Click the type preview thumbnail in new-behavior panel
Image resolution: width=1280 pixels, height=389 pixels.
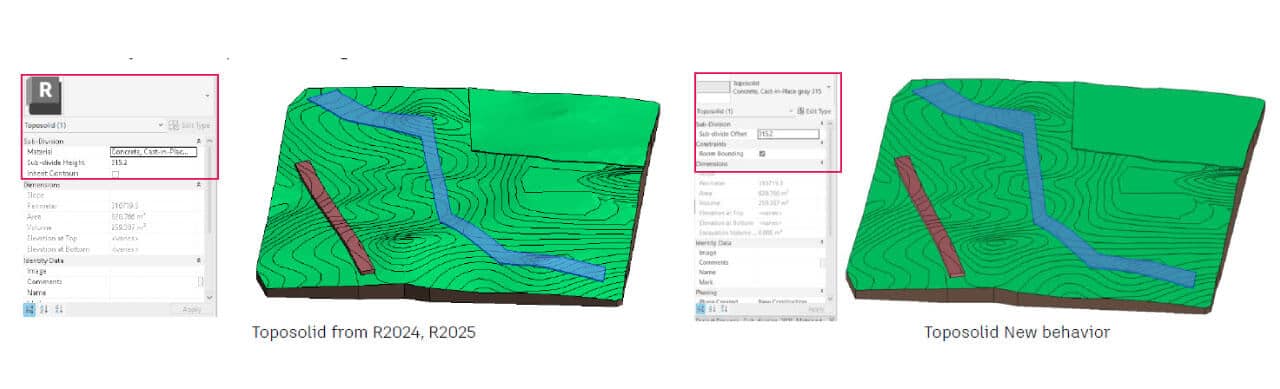pyautogui.click(x=713, y=88)
